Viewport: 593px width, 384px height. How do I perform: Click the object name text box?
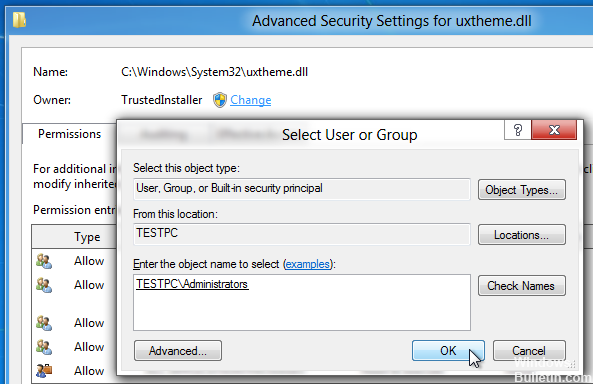coord(302,303)
